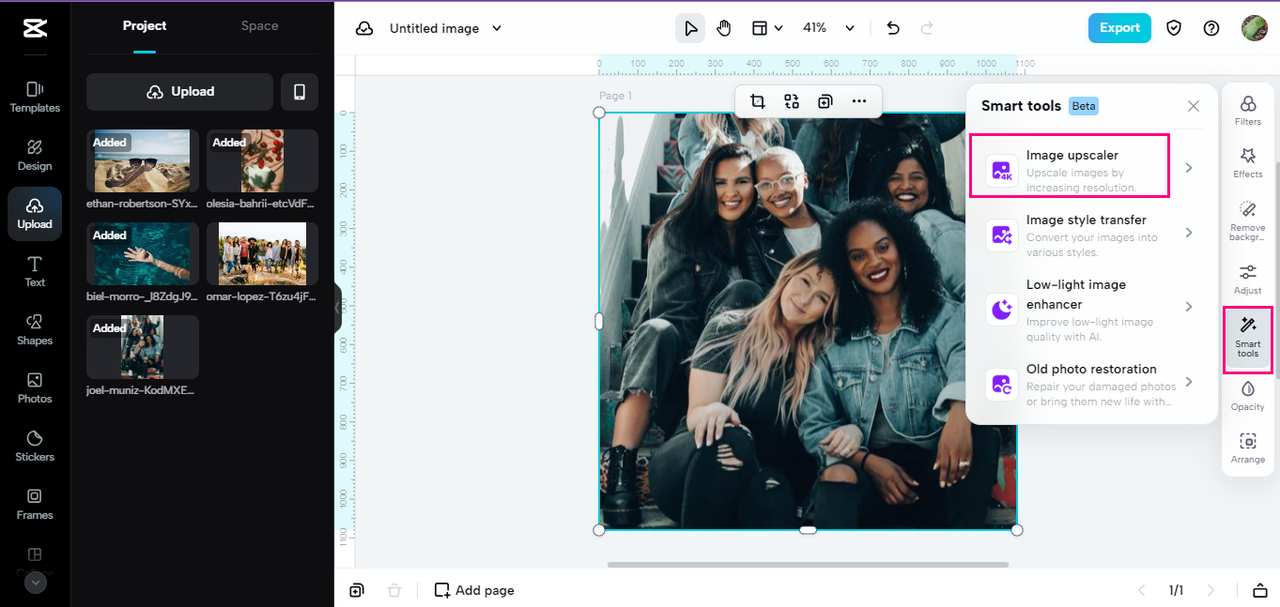Expand Old photo restoration chevron arrow

point(1189,381)
